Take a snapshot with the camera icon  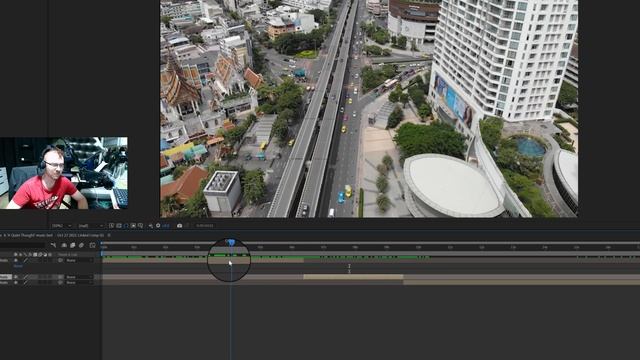[x=180, y=226]
